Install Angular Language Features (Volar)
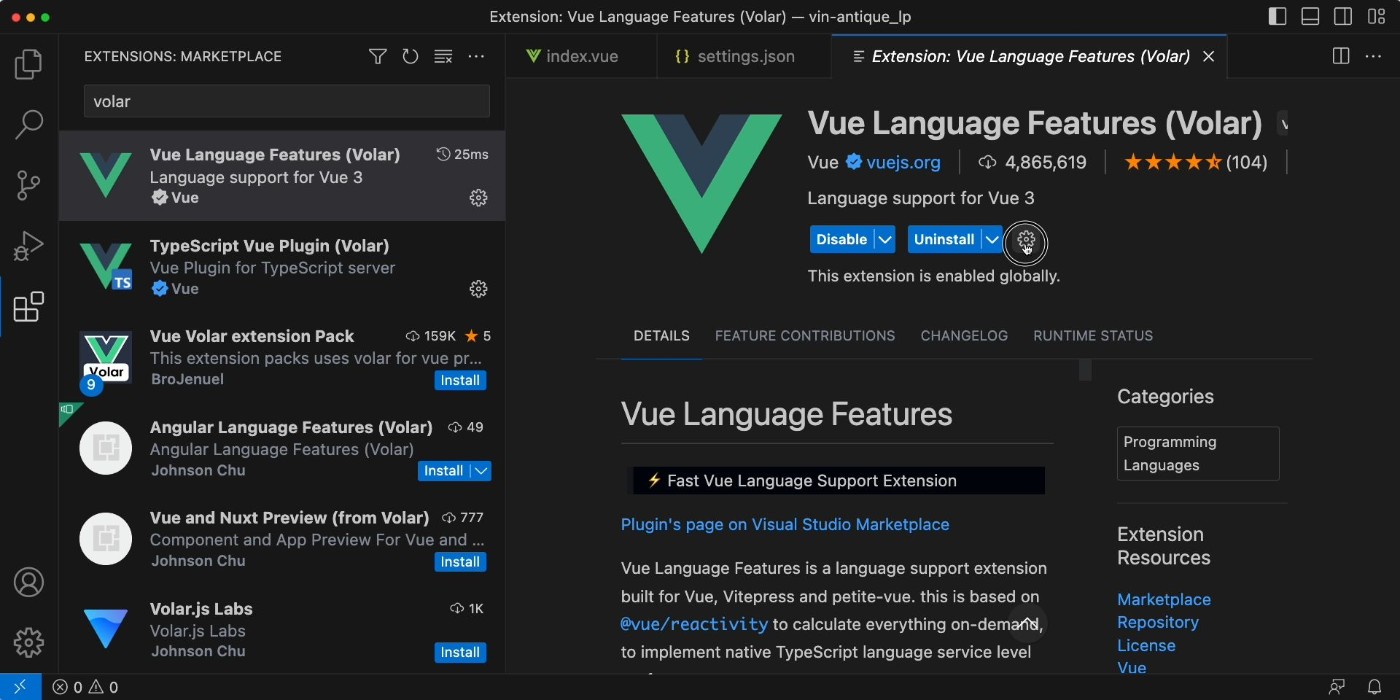The width and height of the screenshot is (1400, 700). click(444, 471)
